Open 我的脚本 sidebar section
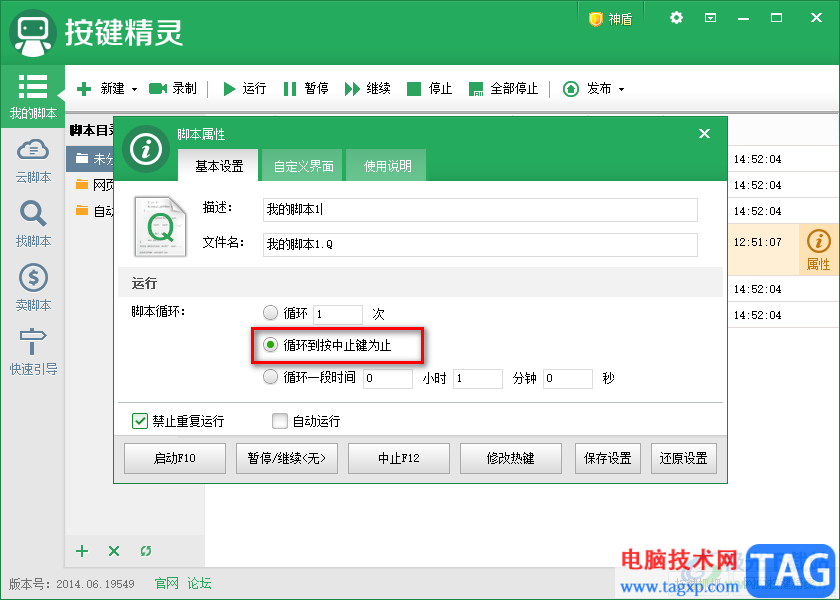 (x=33, y=97)
